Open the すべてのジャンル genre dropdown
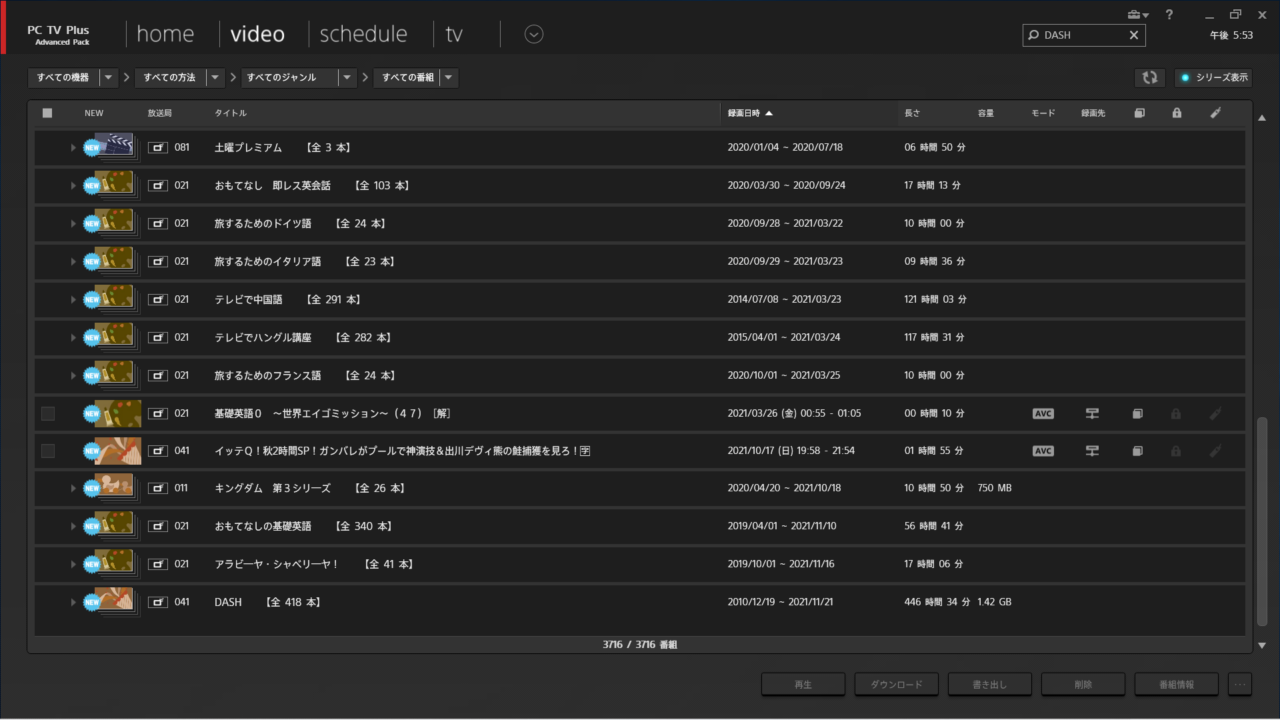Viewport: 1280px width, 720px height. (x=346, y=77)
